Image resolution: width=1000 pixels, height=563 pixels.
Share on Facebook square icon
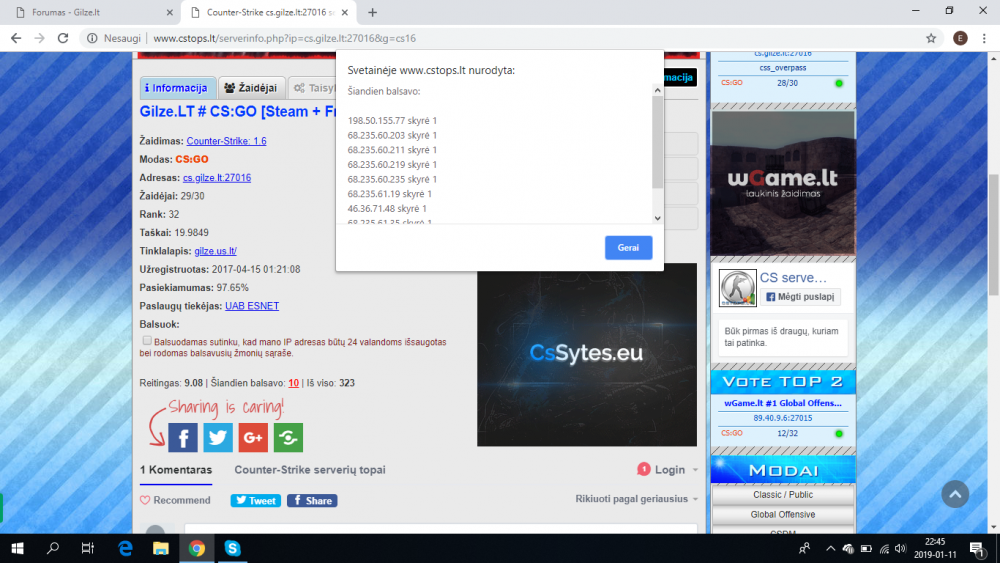[183, 437]
